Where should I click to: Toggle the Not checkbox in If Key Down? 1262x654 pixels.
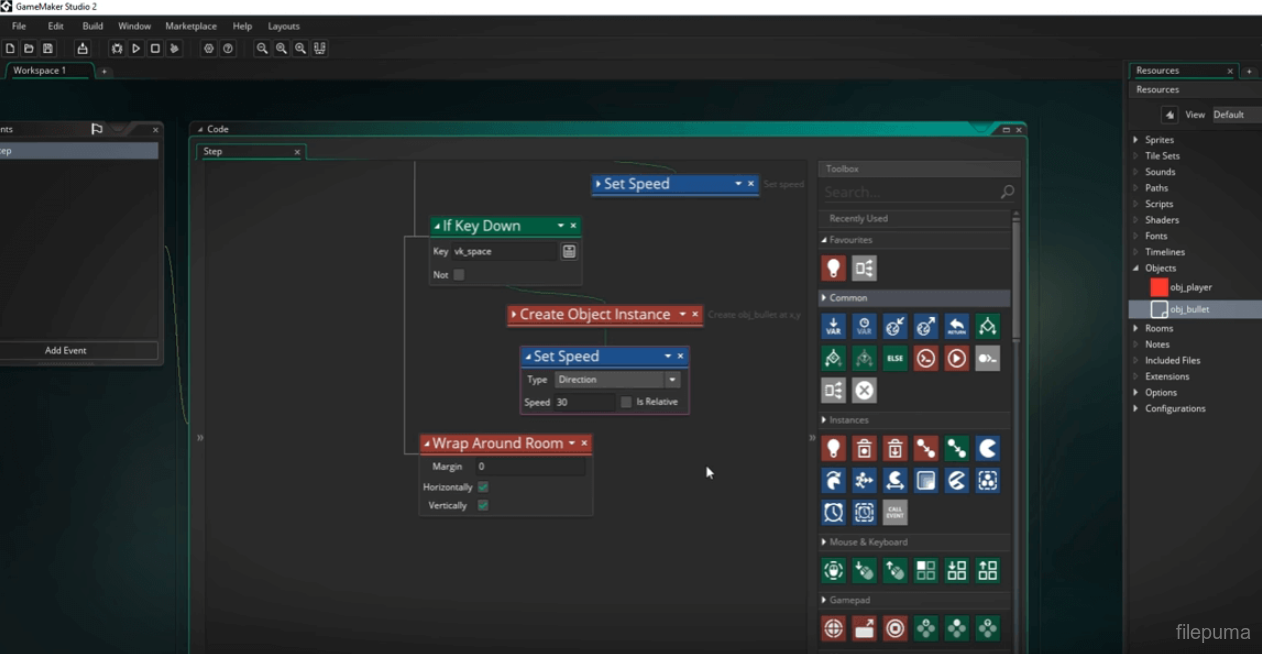[459, 275]
